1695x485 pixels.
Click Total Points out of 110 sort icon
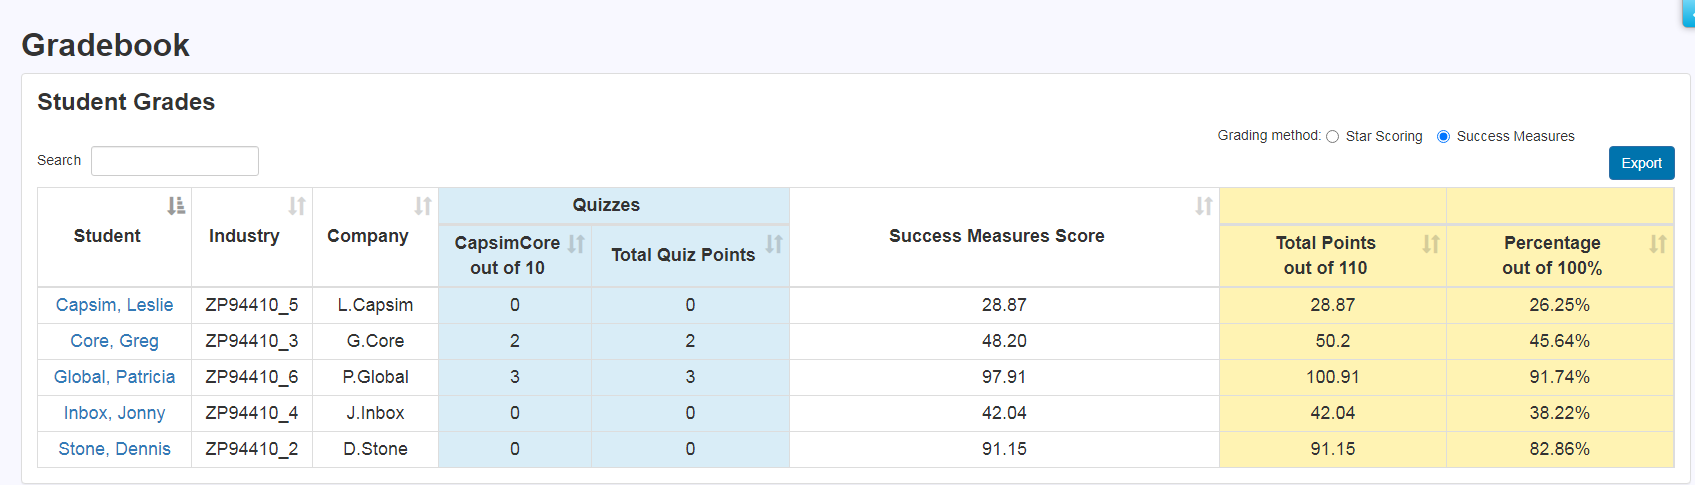click(x=1431, y=244)
